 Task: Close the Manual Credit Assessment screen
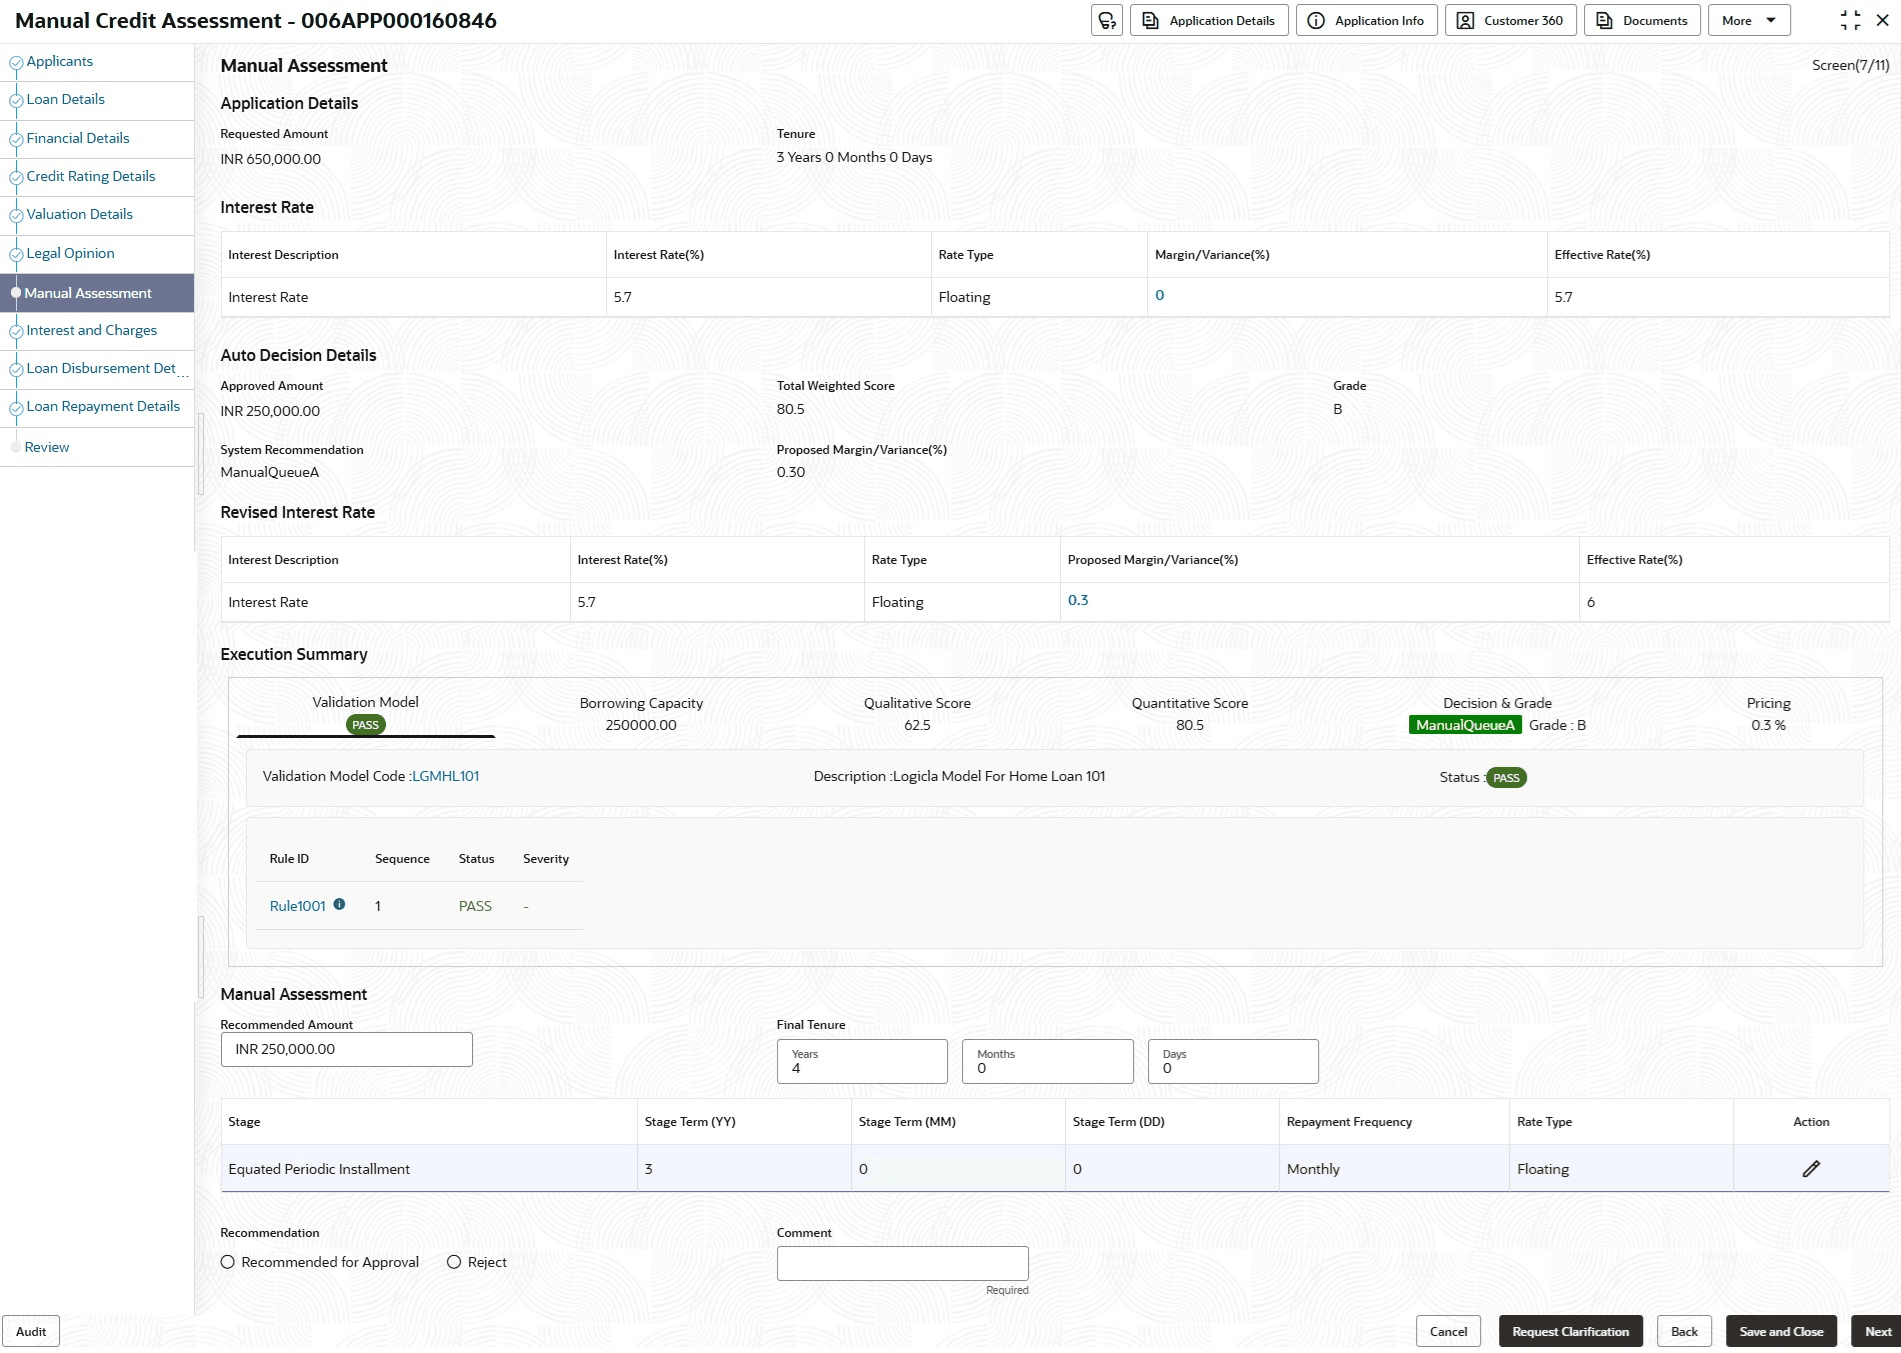(1882, 21)
